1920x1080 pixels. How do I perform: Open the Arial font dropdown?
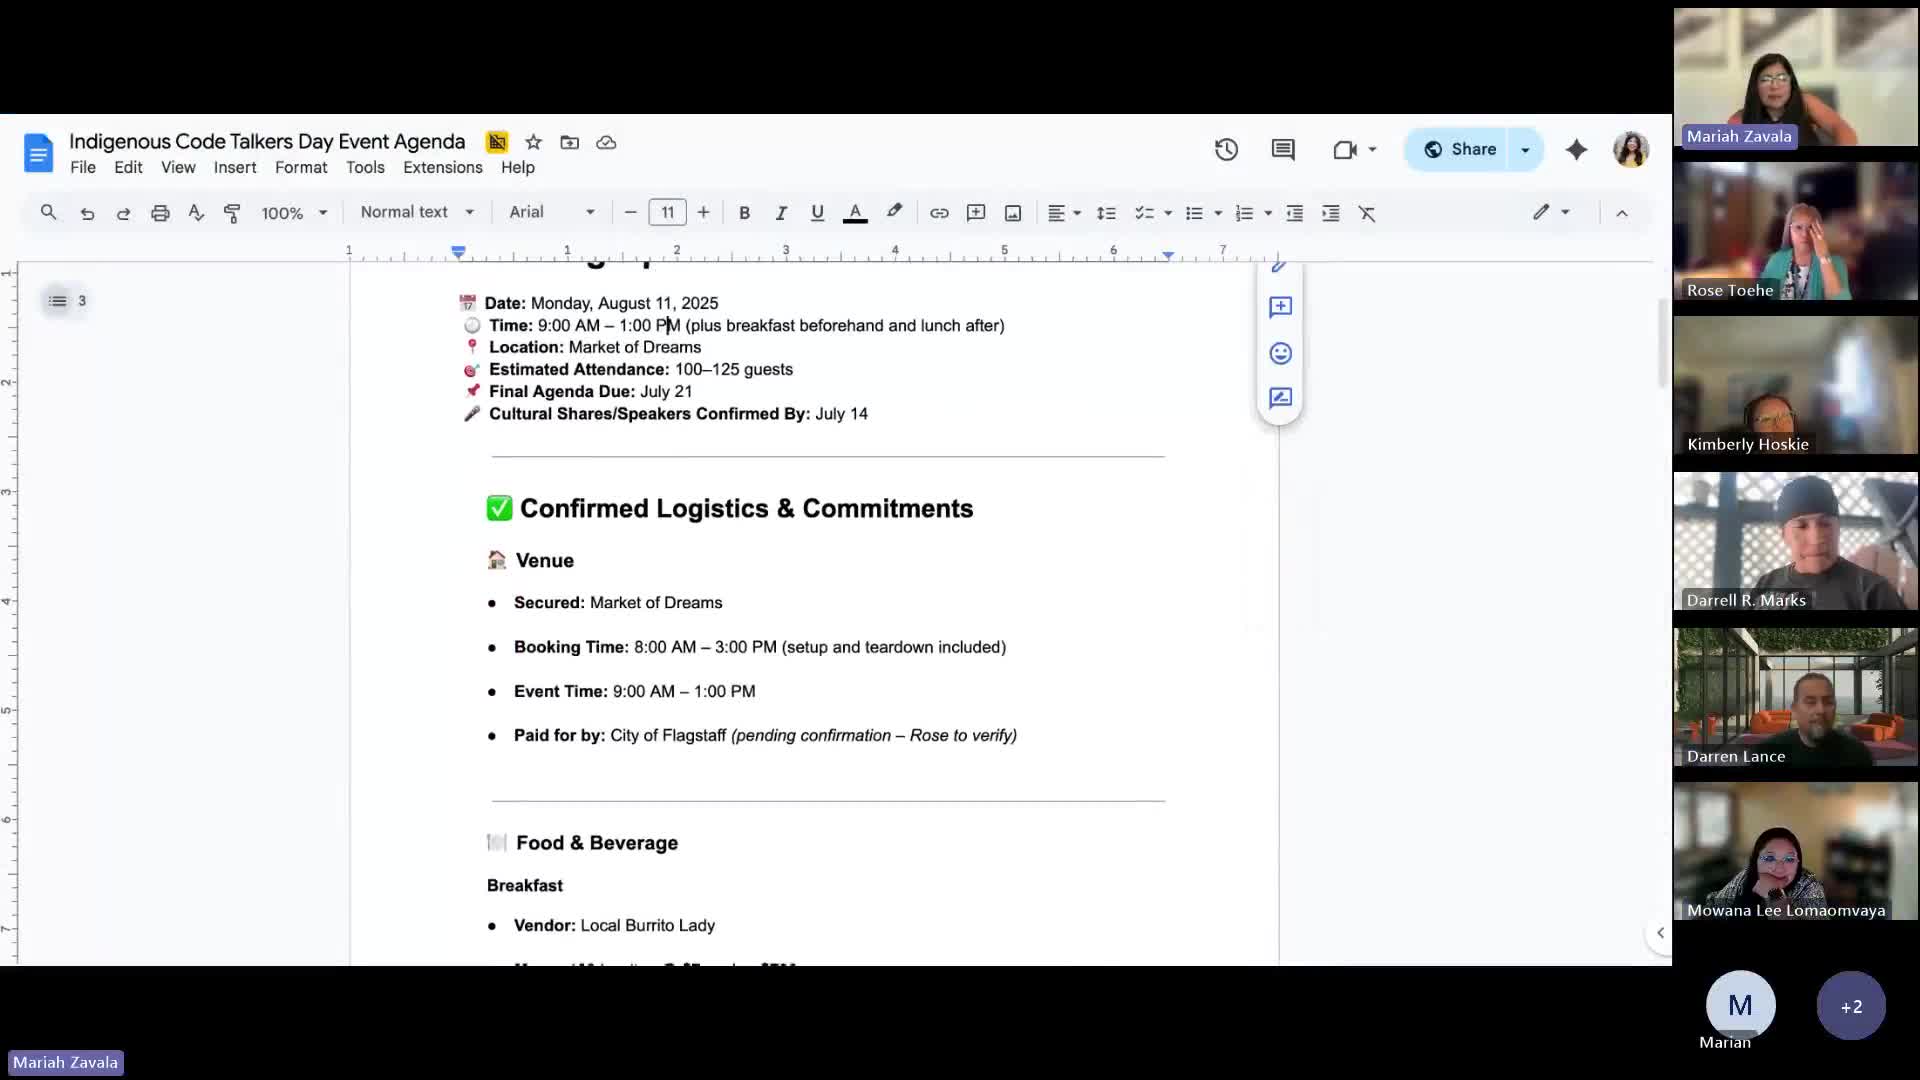[552, 212]
